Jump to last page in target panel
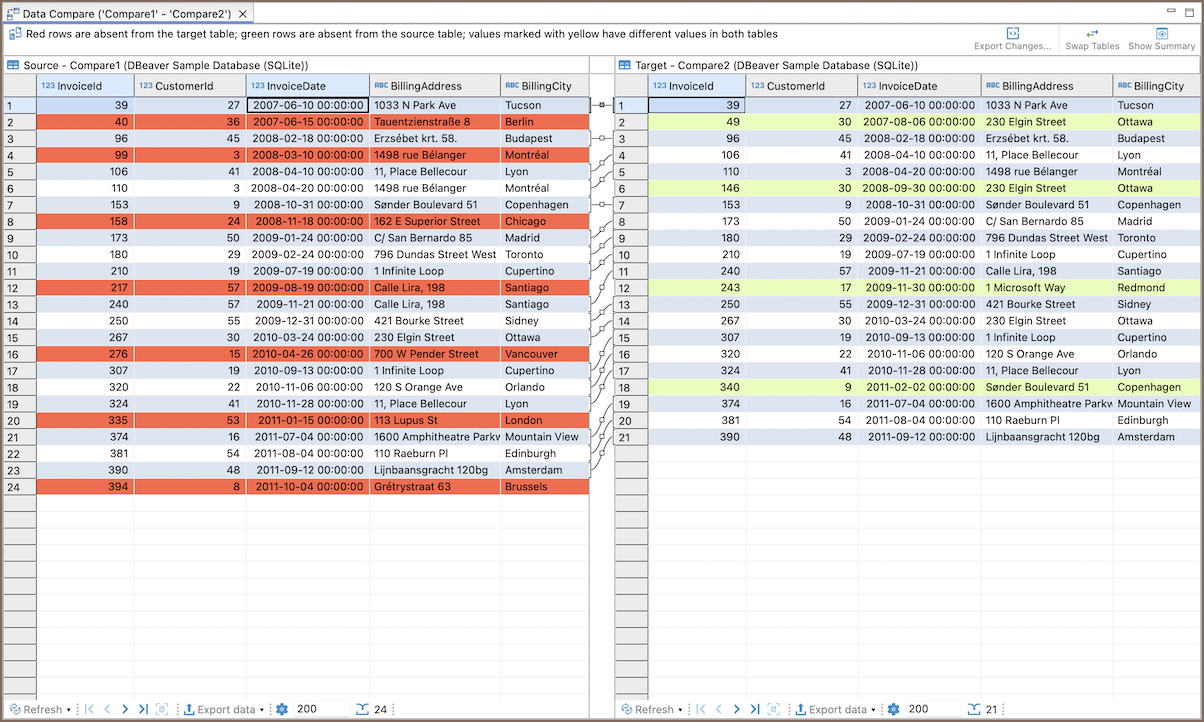The height and width of the screenshot is (722, 1204). tap(754, 709)
